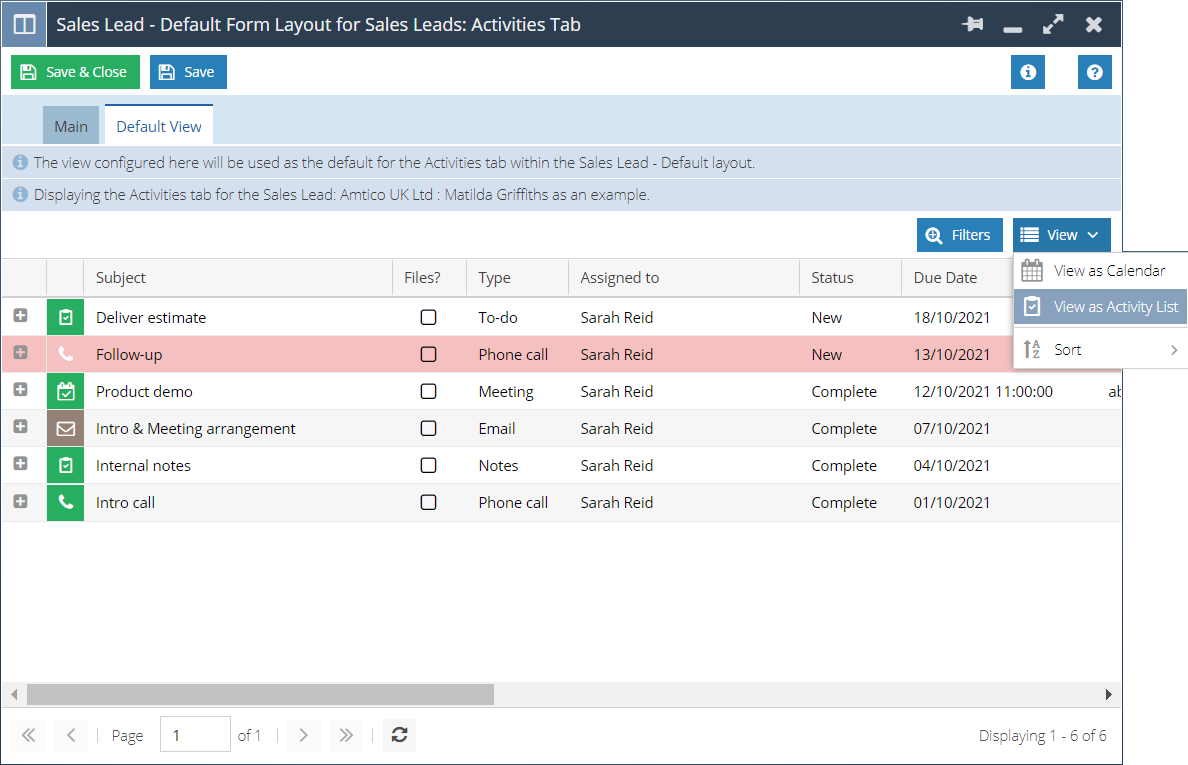Click the Save & Close button

75,72
